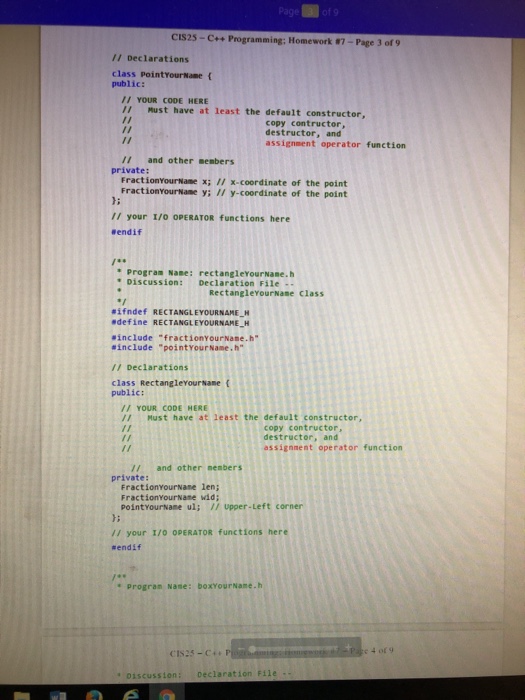Click the text 'Program Name: rectangleYourName.h'
The width and height of the screenshot is (525, 700).
coord(211,272)
